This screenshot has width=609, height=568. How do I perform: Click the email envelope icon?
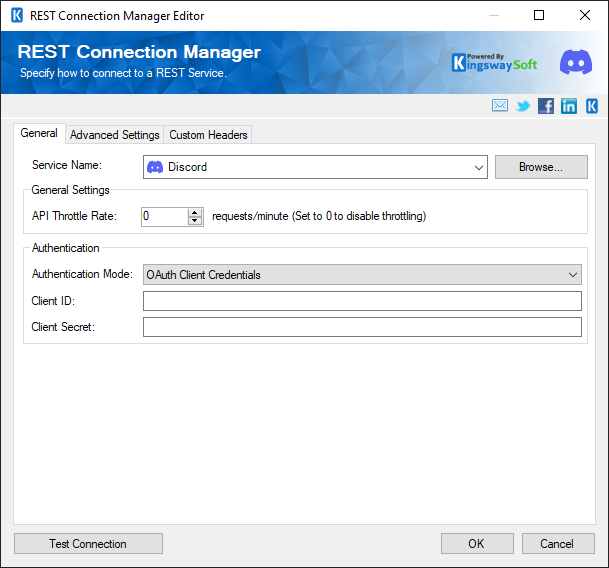pyautogui.click(x=499, y=106)
